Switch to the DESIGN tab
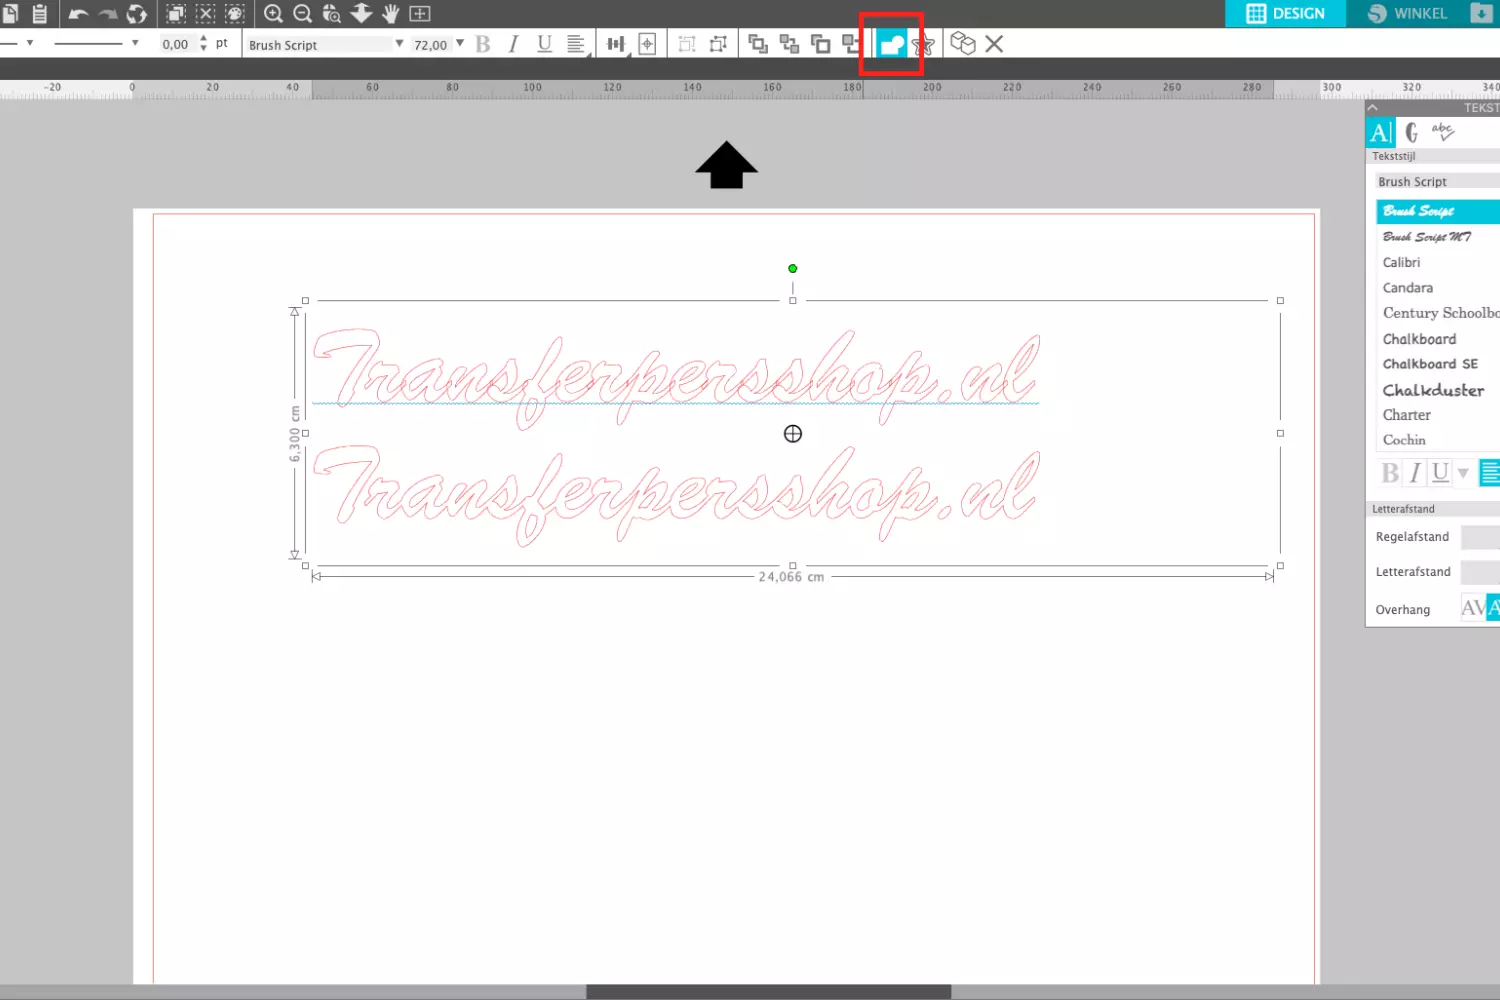This screenshot has height=1000, width=1500. [1285, 13]
